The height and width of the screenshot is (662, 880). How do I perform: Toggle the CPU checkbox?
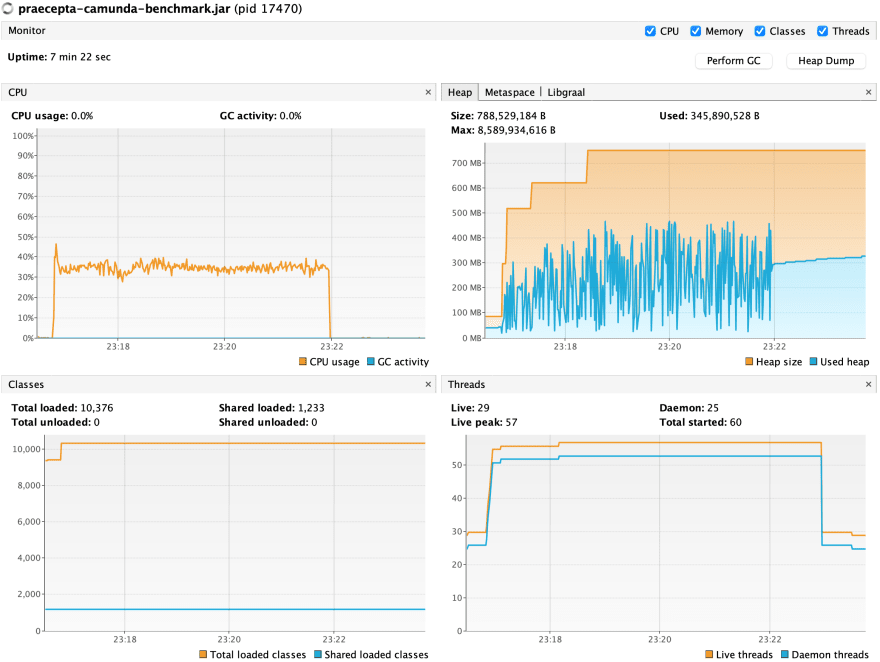(650, 31)
